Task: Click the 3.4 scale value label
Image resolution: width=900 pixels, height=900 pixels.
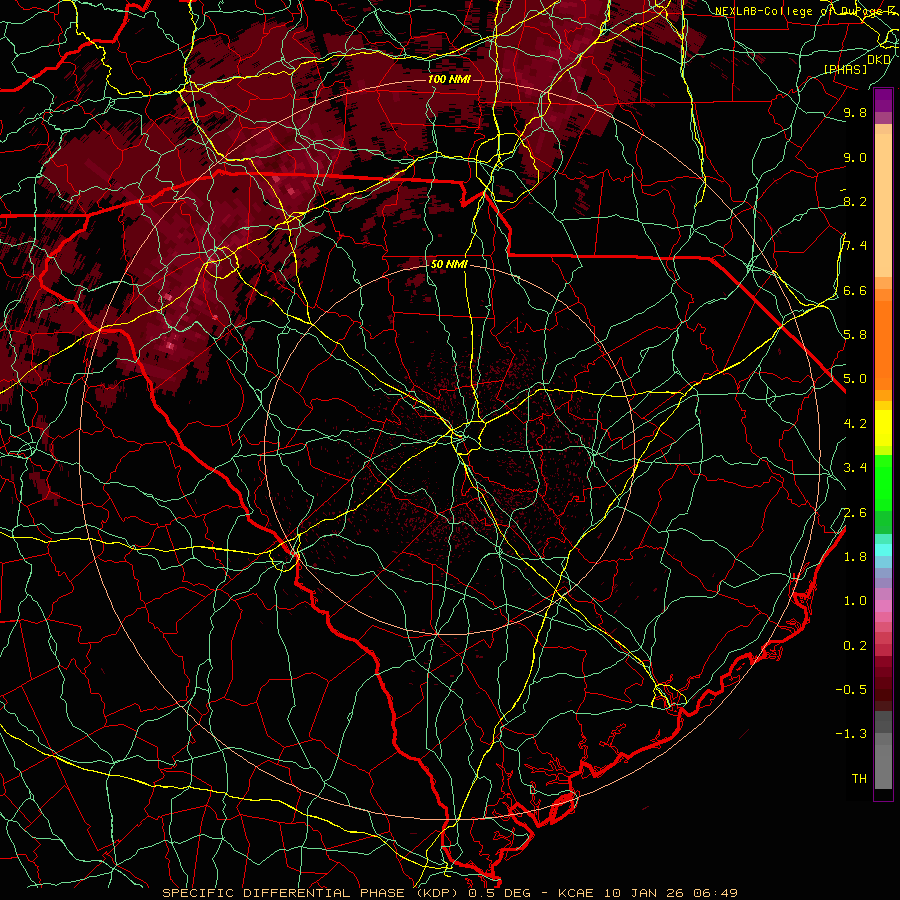Action: coord(855,467)
